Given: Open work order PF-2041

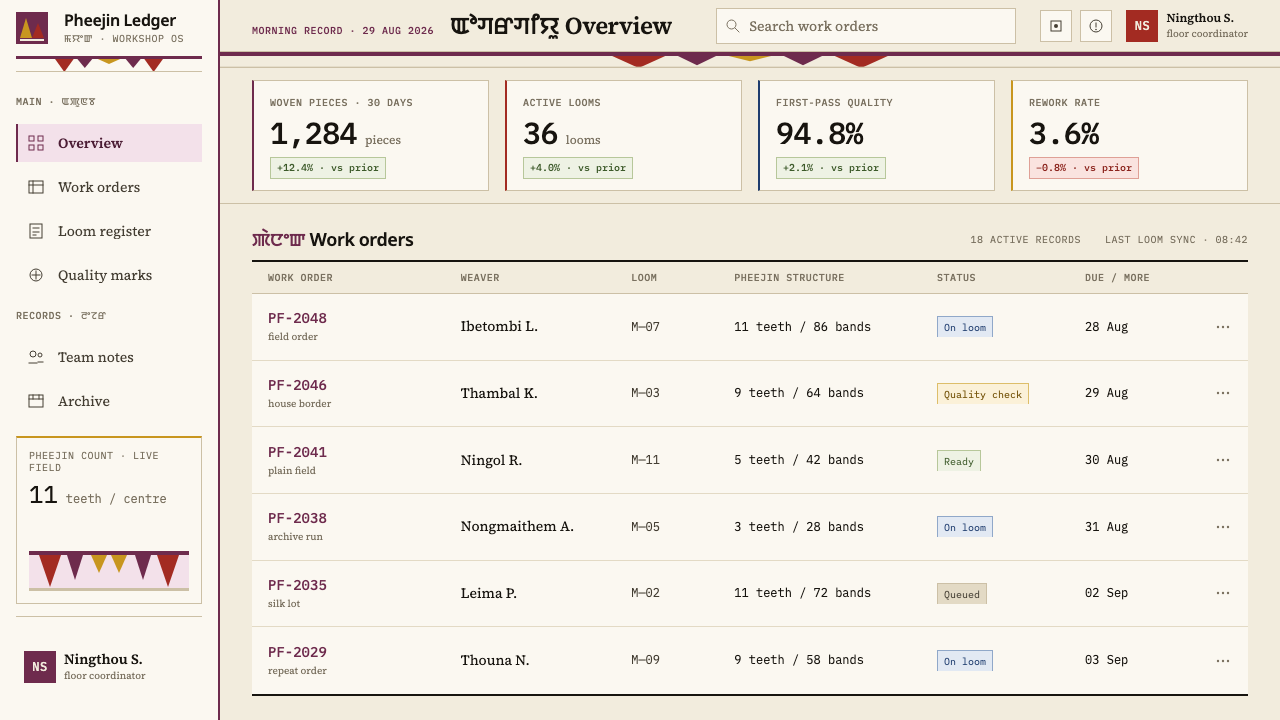Looking at the screenshot, I should point(297,452).
